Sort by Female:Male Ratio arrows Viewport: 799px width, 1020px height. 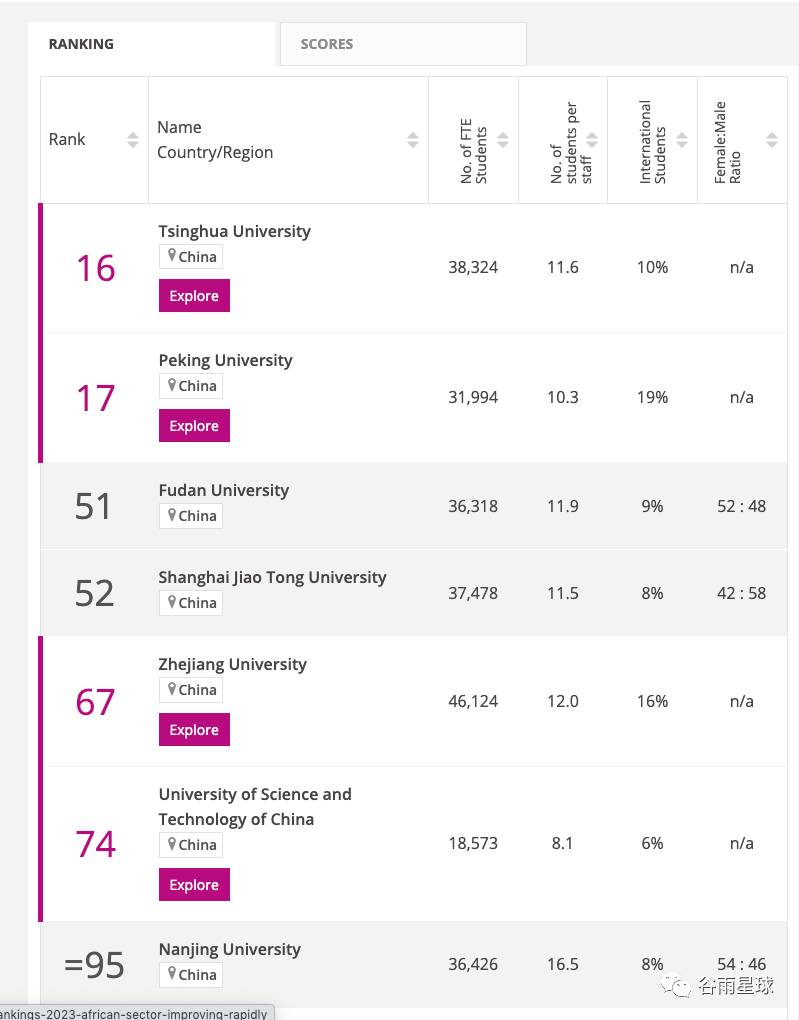[772, 140]
